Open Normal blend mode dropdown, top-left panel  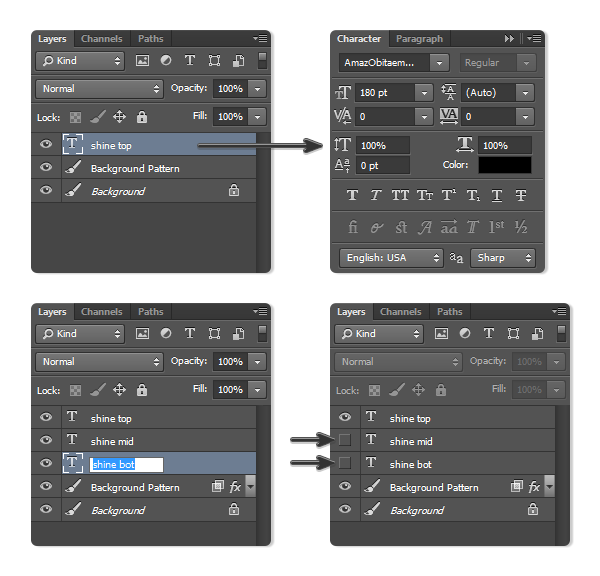[99, 89]
